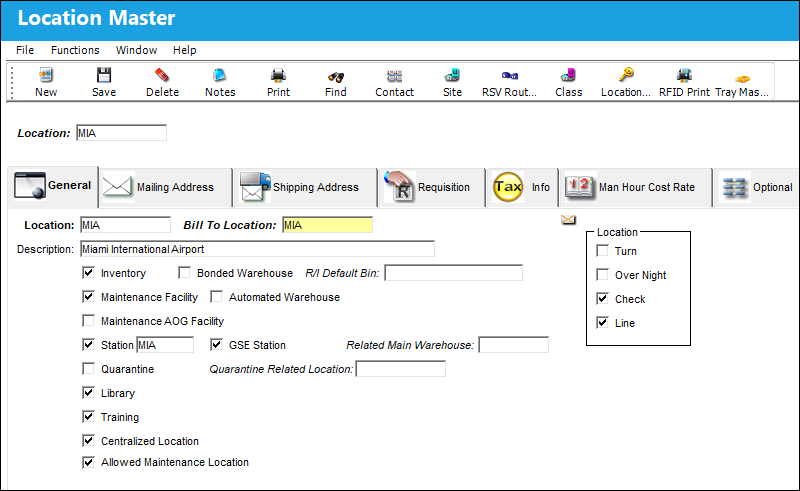Check the Maintenance AOG Facility box
The height and width of the screenshot is (491, 800).
click(x=88, y=321)
